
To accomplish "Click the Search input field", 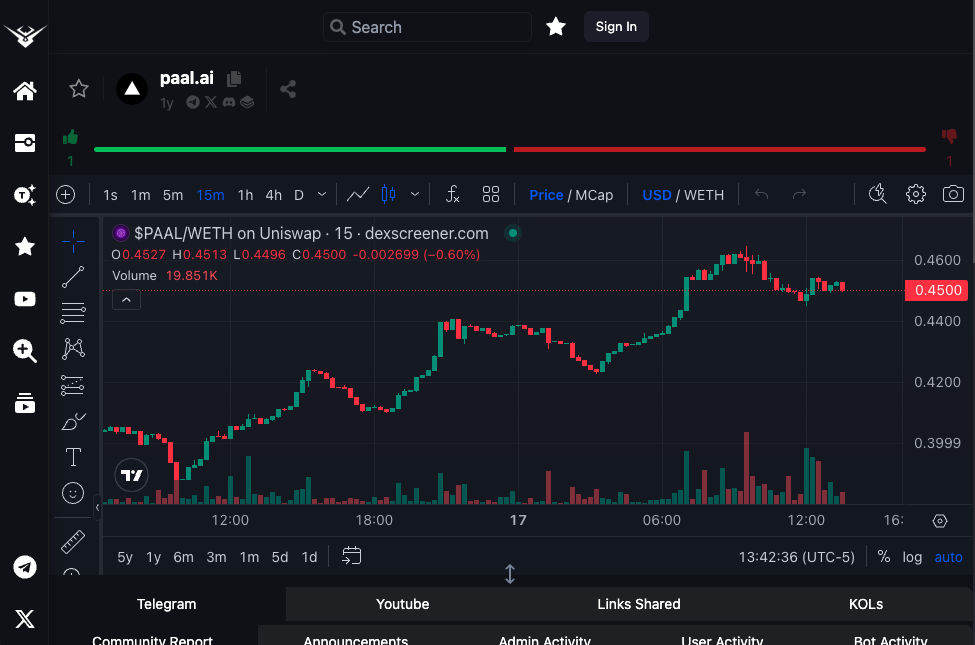I will tap(427, 27).
